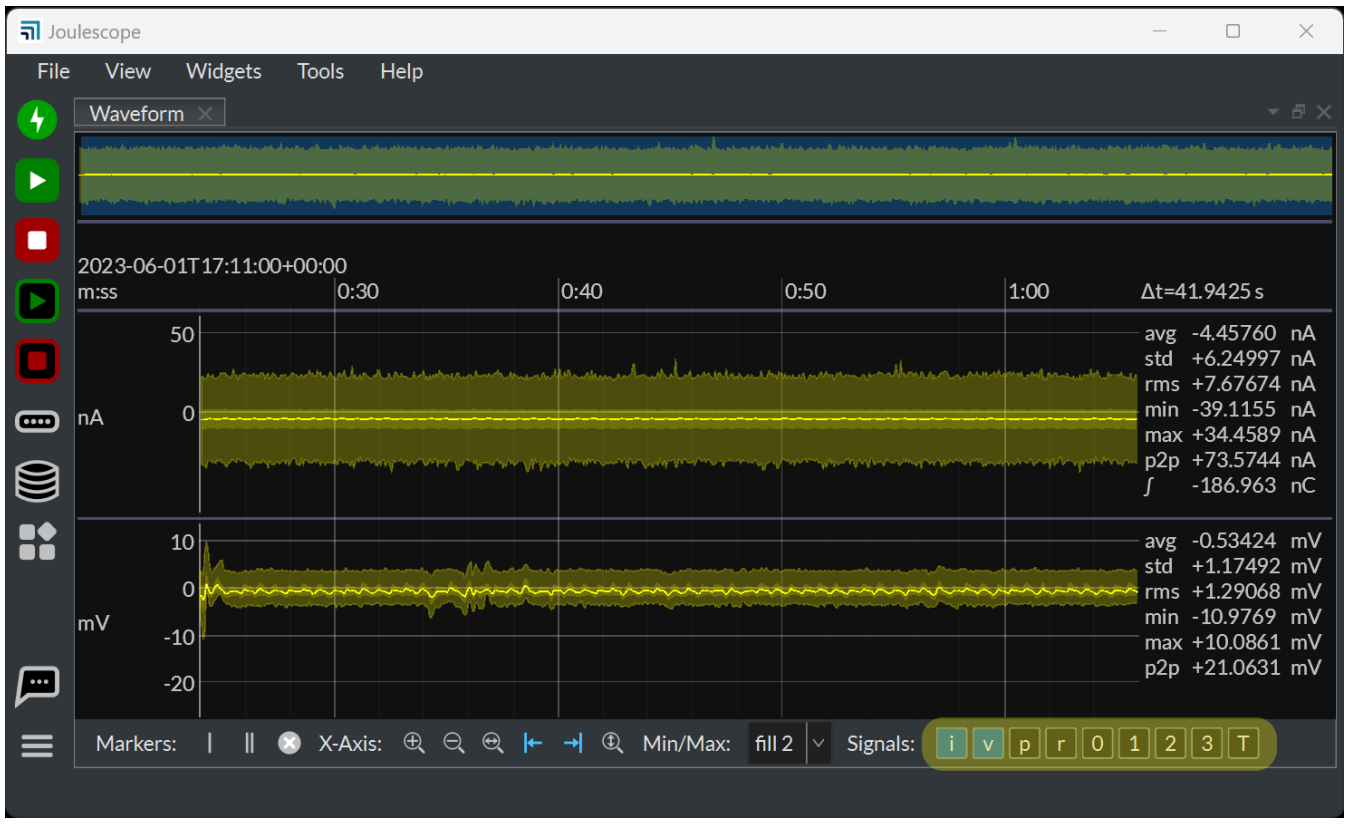This screenshot has width=1347, height=824.
Task: Open the widgets grid icon in sidebar
Action: [37, 541]
